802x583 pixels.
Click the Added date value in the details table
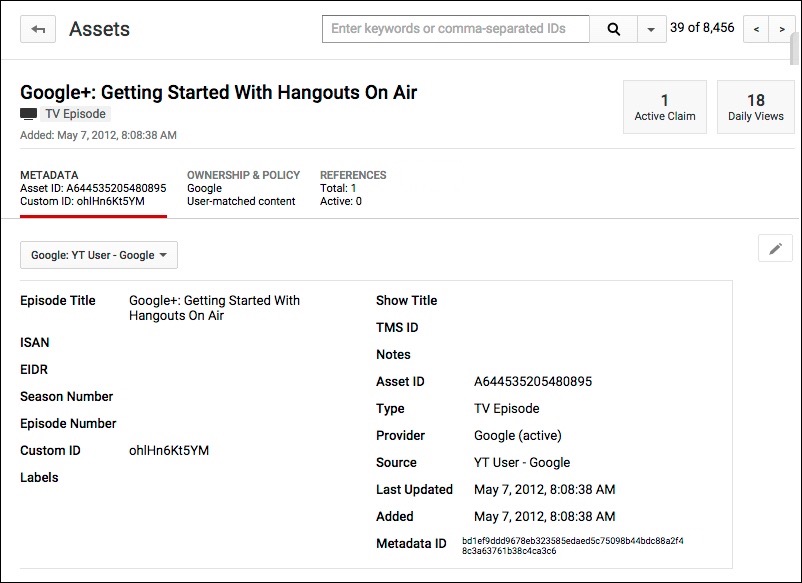[x=544, y=517]
